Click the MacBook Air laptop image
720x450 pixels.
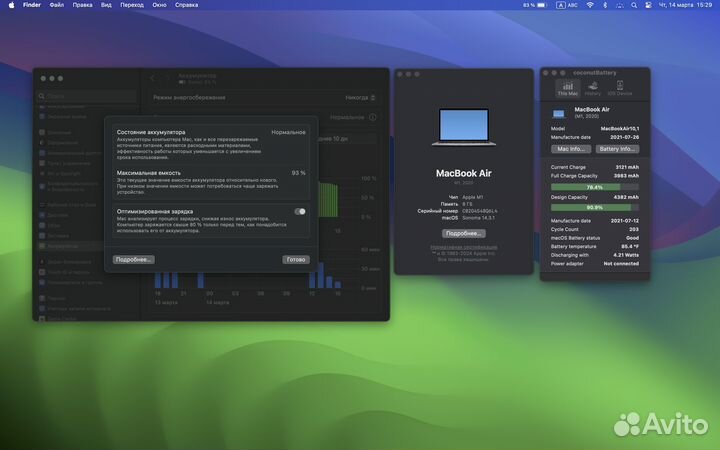464,127
